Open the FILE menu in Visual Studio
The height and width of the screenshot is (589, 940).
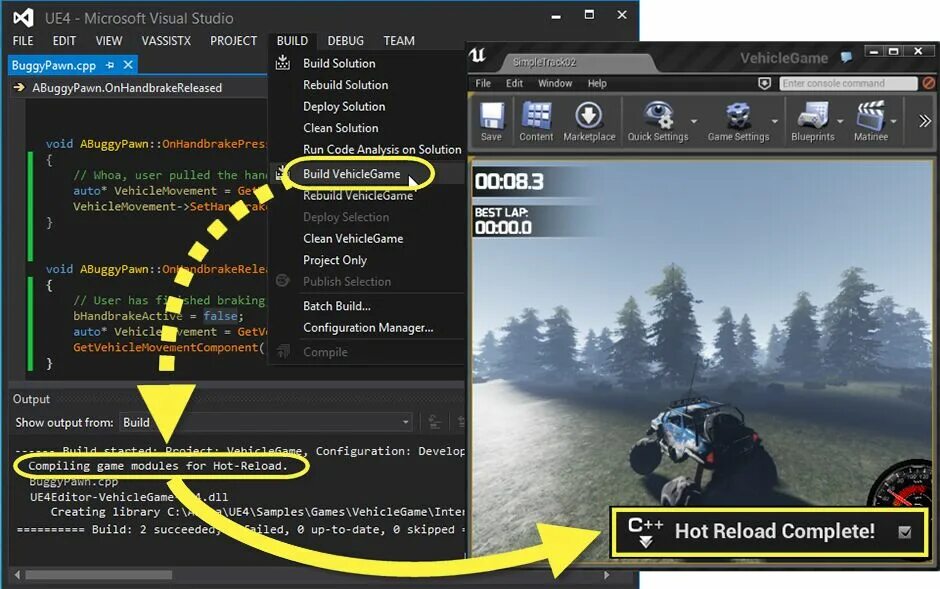23,41
